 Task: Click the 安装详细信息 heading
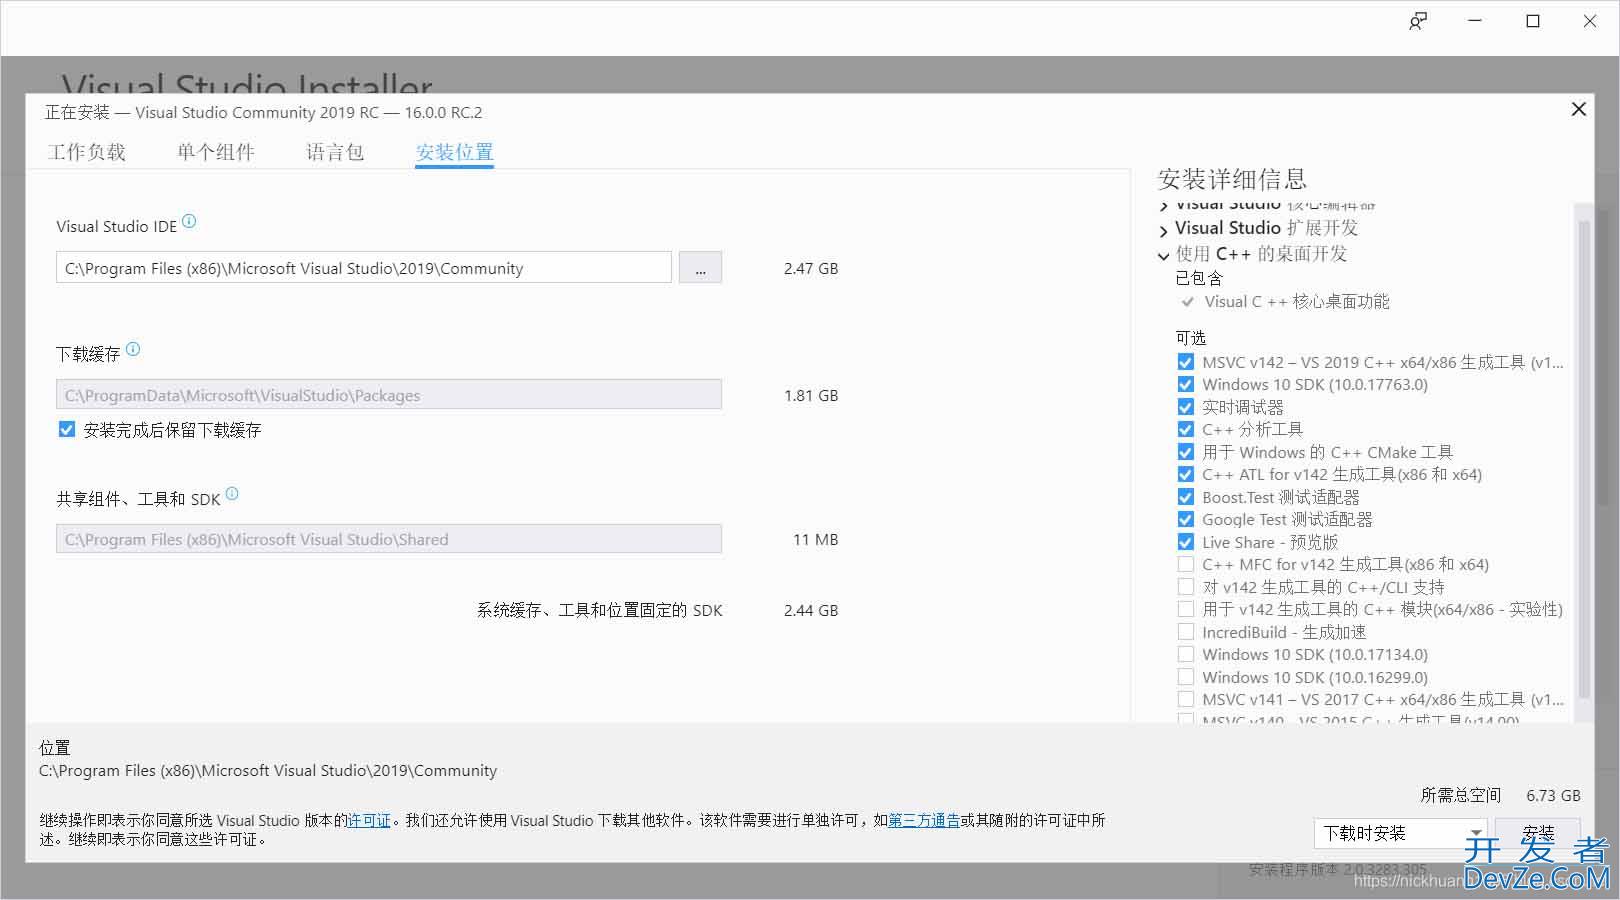click(x=1232, y=180)
